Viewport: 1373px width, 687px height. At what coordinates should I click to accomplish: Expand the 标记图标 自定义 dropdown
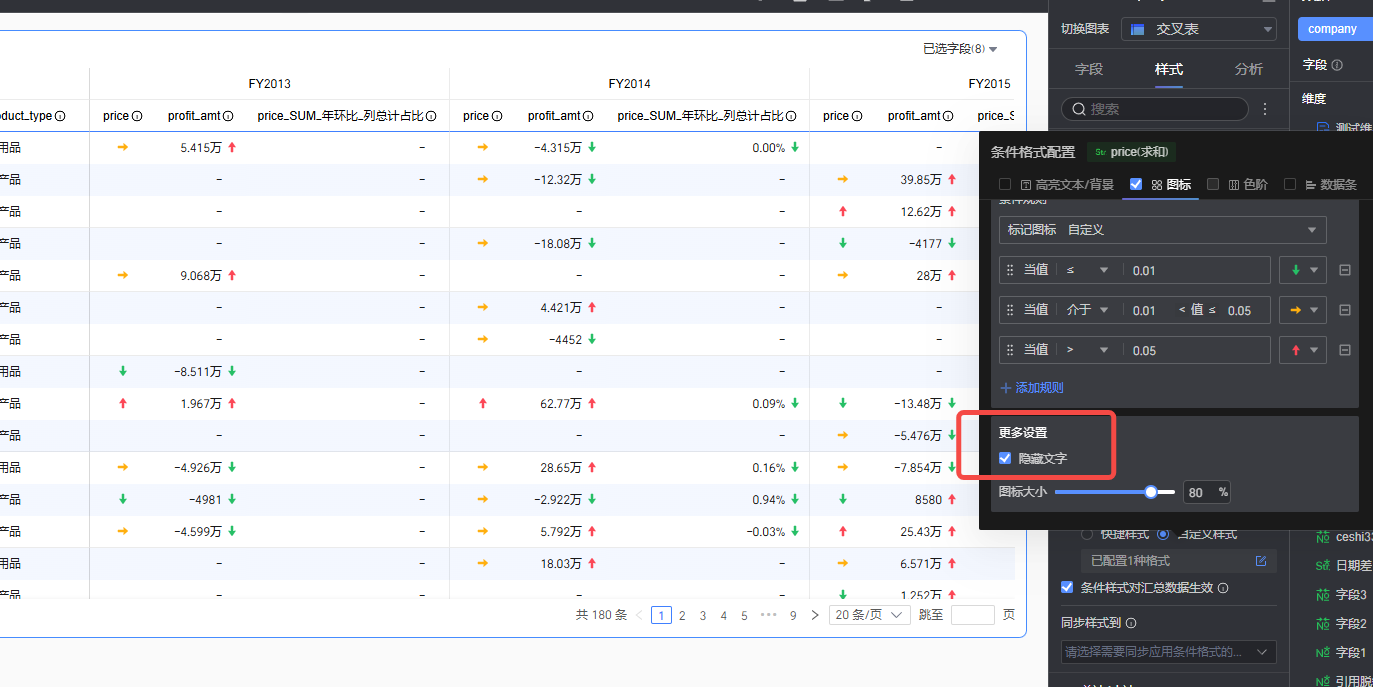pos(1162,230)
